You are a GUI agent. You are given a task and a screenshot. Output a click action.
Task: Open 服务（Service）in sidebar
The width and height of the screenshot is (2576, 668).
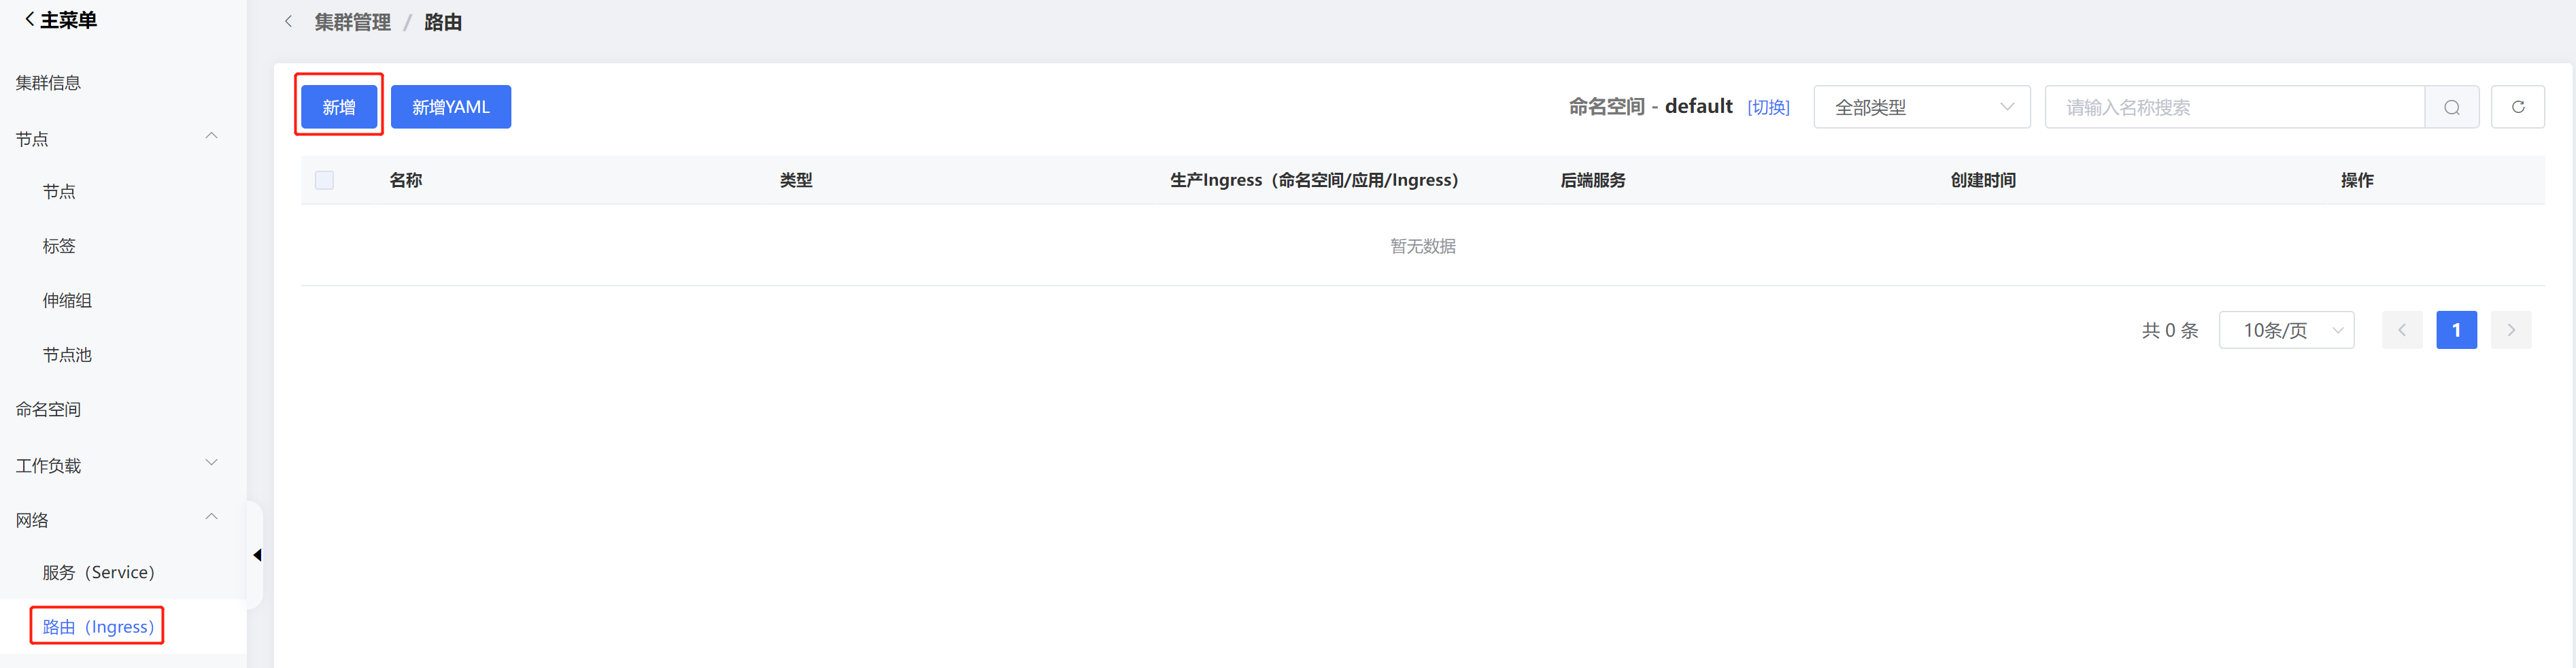point(98,572)
